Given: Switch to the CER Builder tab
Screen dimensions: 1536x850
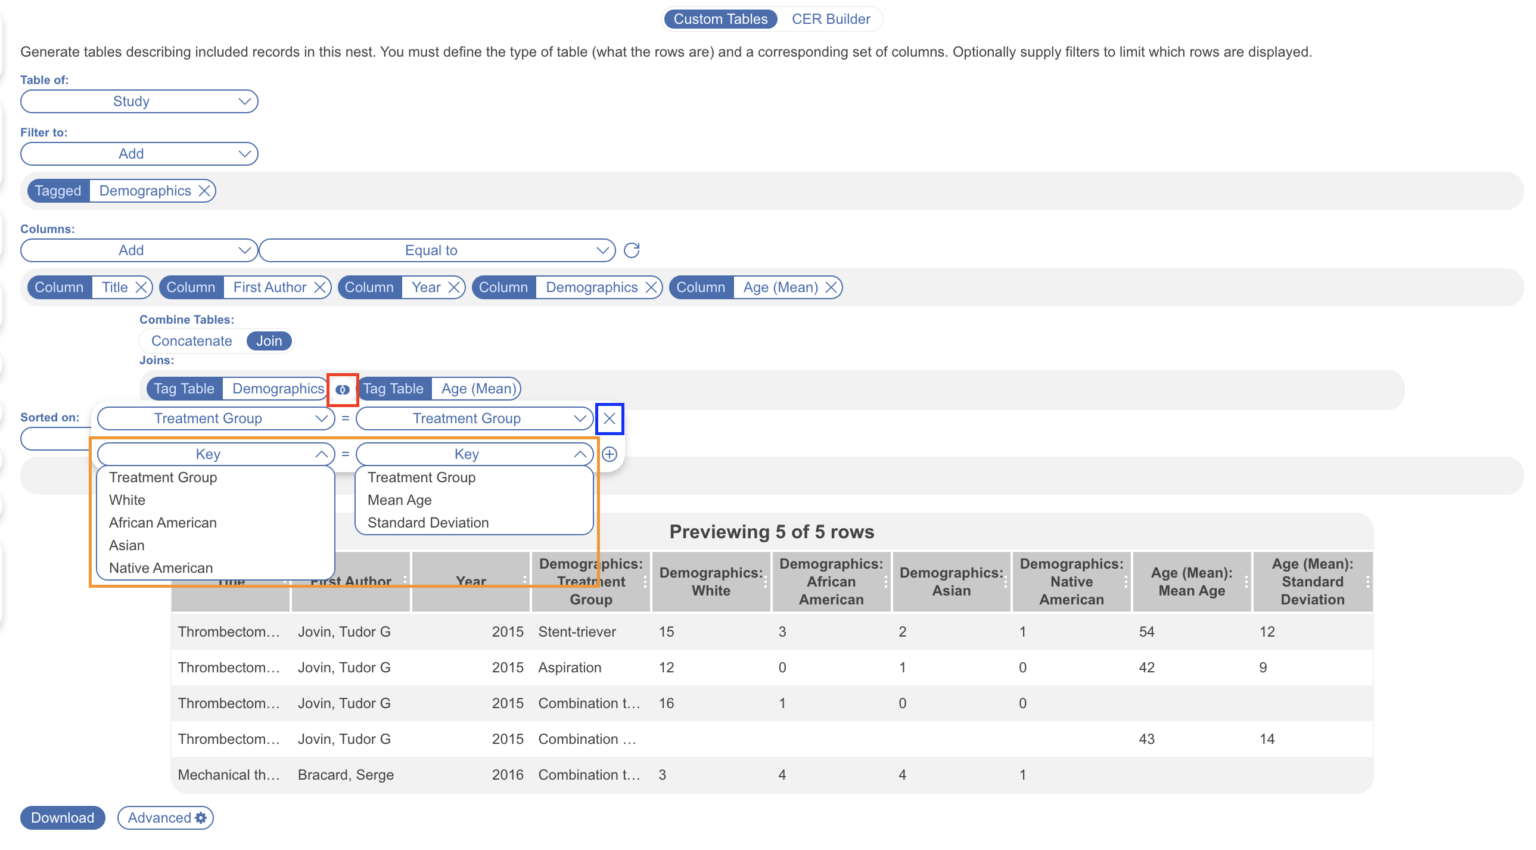Looking at the screenshot, I should point(831,18).
